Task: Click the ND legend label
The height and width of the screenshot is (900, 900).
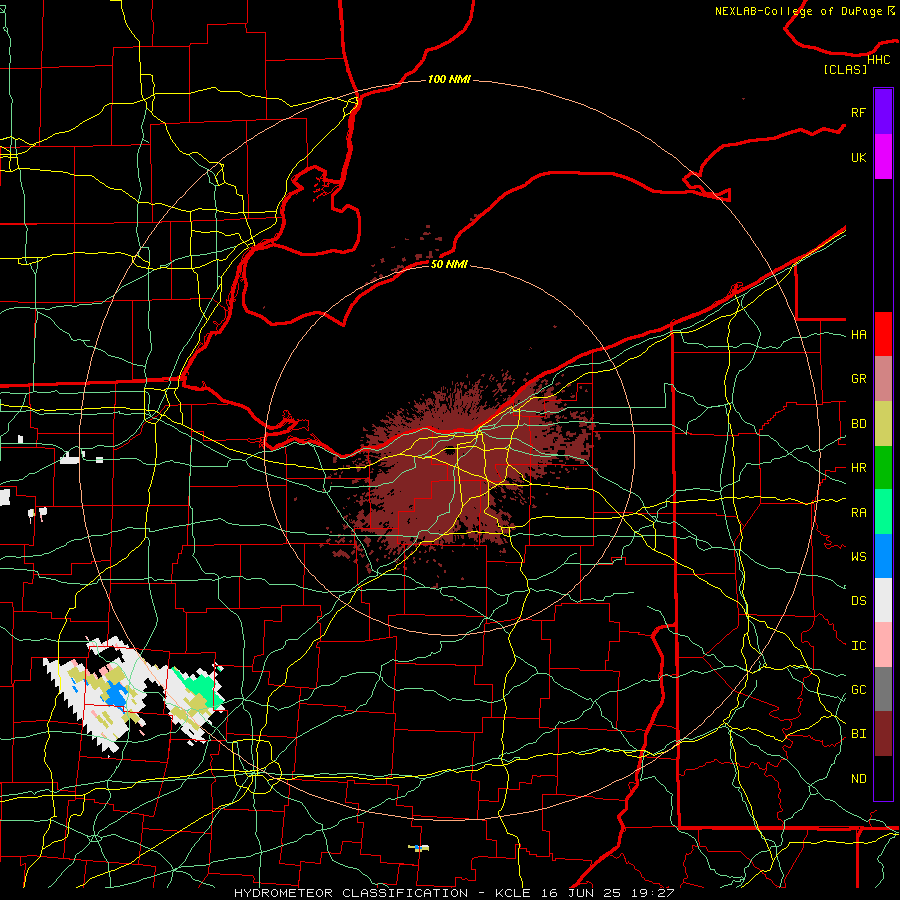Action: pyautogui.click(x=858, y=779)
